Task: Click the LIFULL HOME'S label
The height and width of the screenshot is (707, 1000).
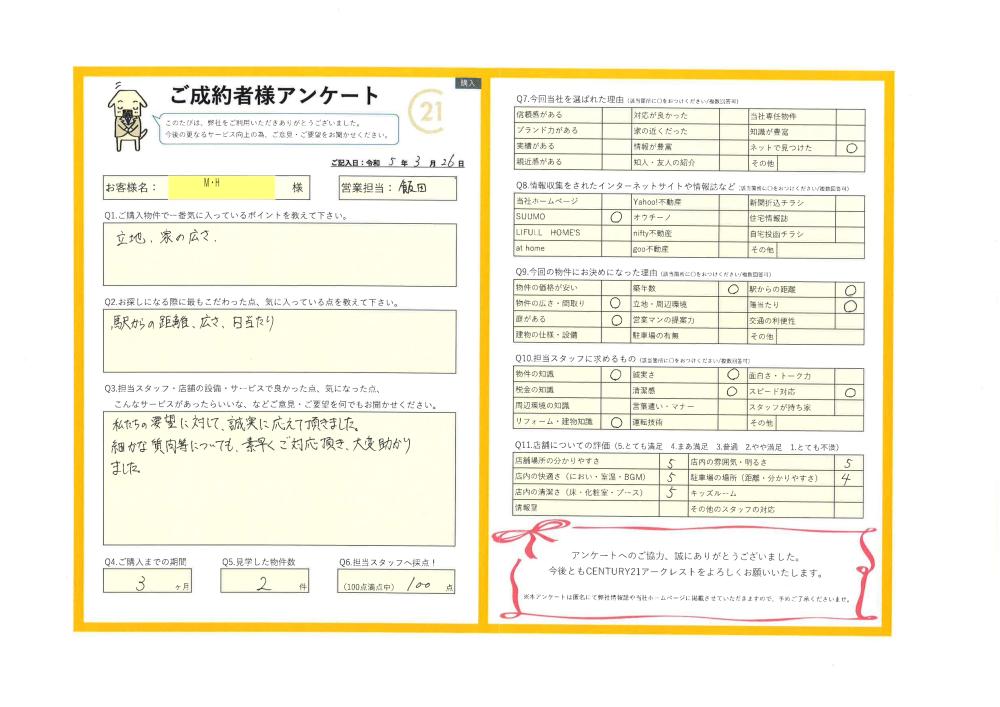Action: coord(548,233)
